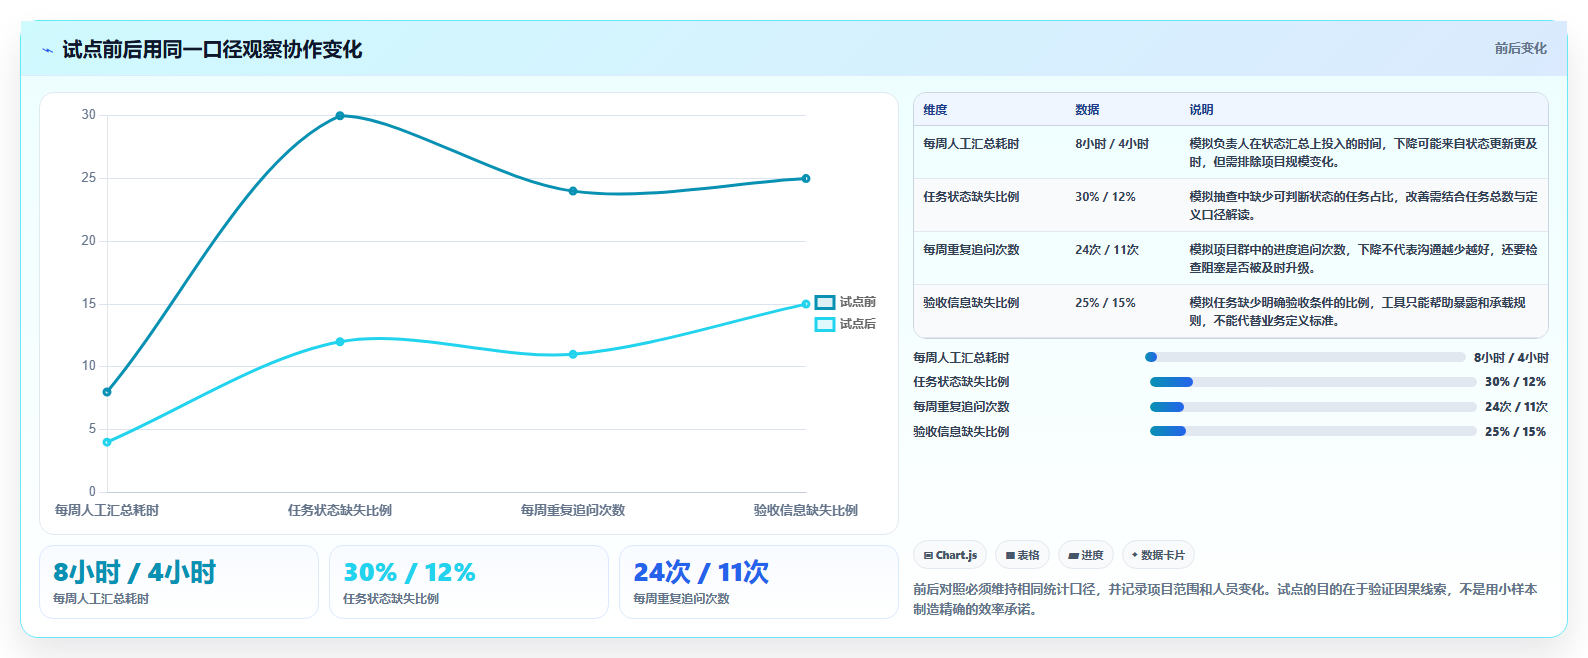Click x-axis label 任务状态缺失比例 under the chart
Screen dimensions: 1588x658
(x=340, y=511)
